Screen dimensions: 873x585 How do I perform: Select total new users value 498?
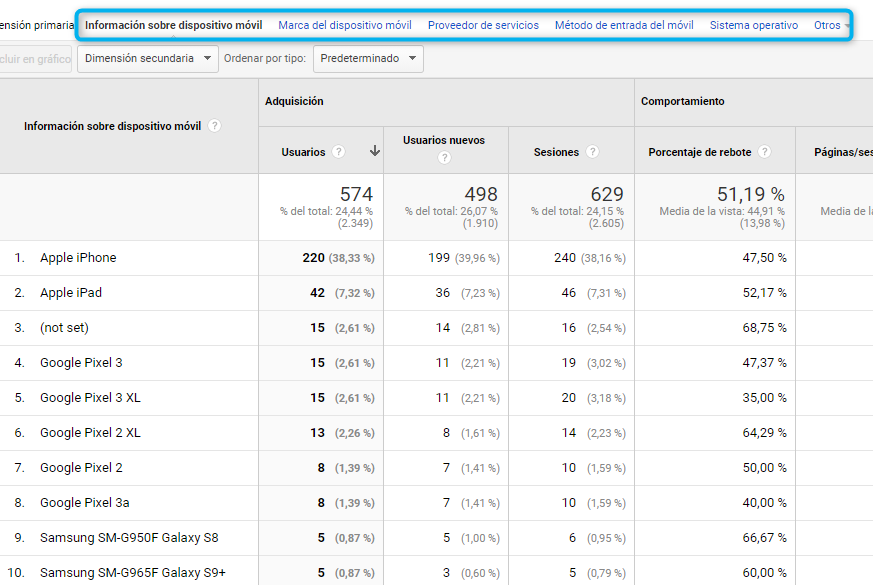(x=481, y=194)
